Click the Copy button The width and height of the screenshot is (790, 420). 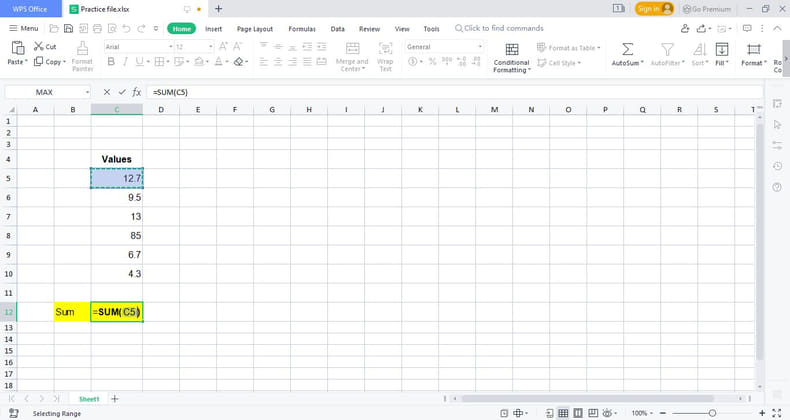49,61
